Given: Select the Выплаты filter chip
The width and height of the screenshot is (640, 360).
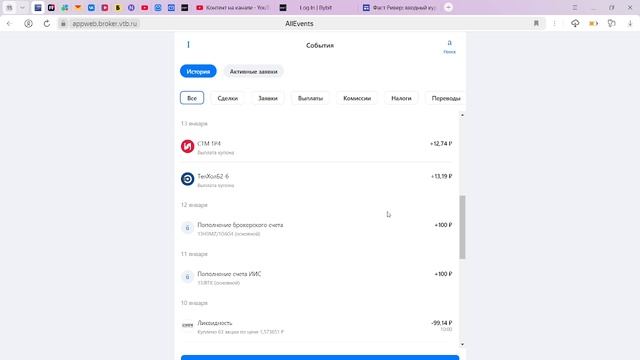Looking at the screenshot, I should (x=310, y=98).
